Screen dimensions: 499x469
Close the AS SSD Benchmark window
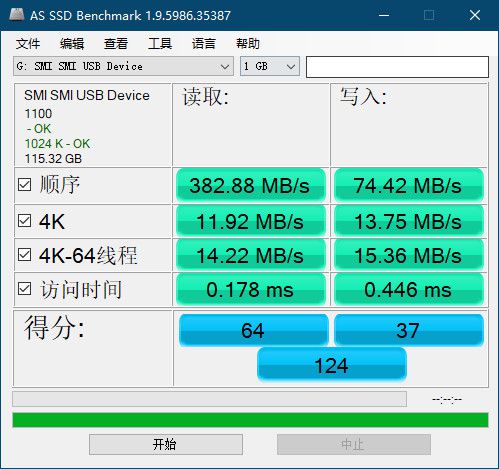pos(475,15)
